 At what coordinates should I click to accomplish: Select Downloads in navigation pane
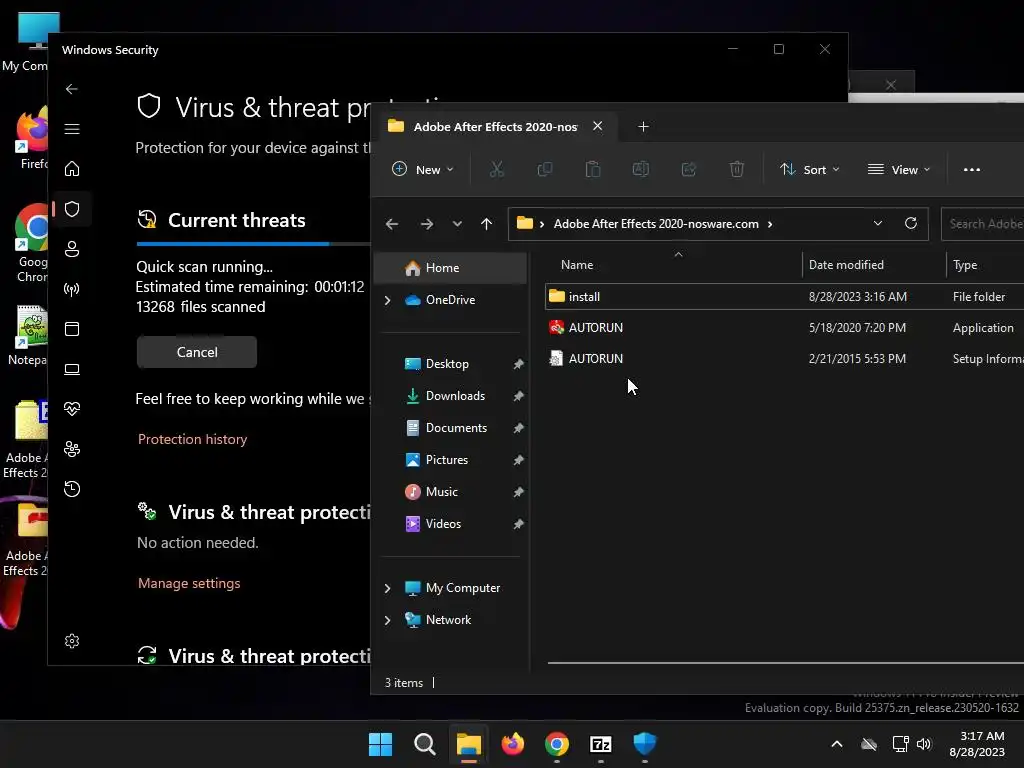click(x=455, y=396)
